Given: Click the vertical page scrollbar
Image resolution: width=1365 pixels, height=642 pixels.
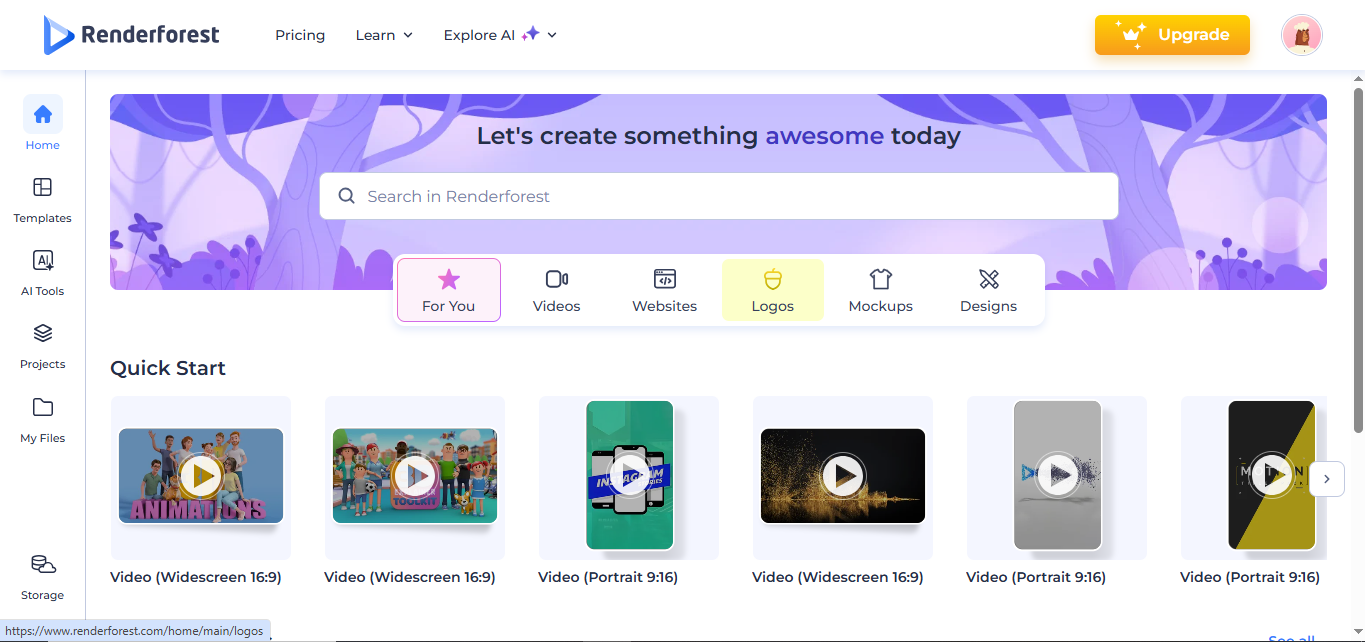Looking at the screenshot, I should (x=1358, y=260).
